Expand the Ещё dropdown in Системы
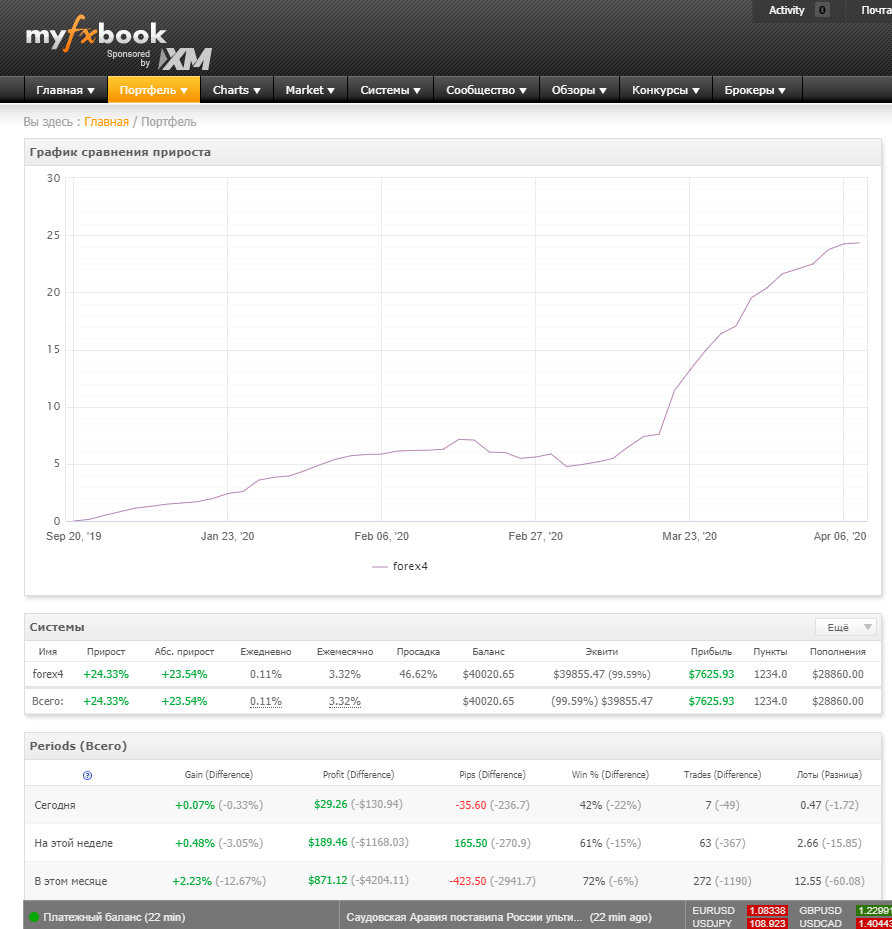 [x=845, y=627]
